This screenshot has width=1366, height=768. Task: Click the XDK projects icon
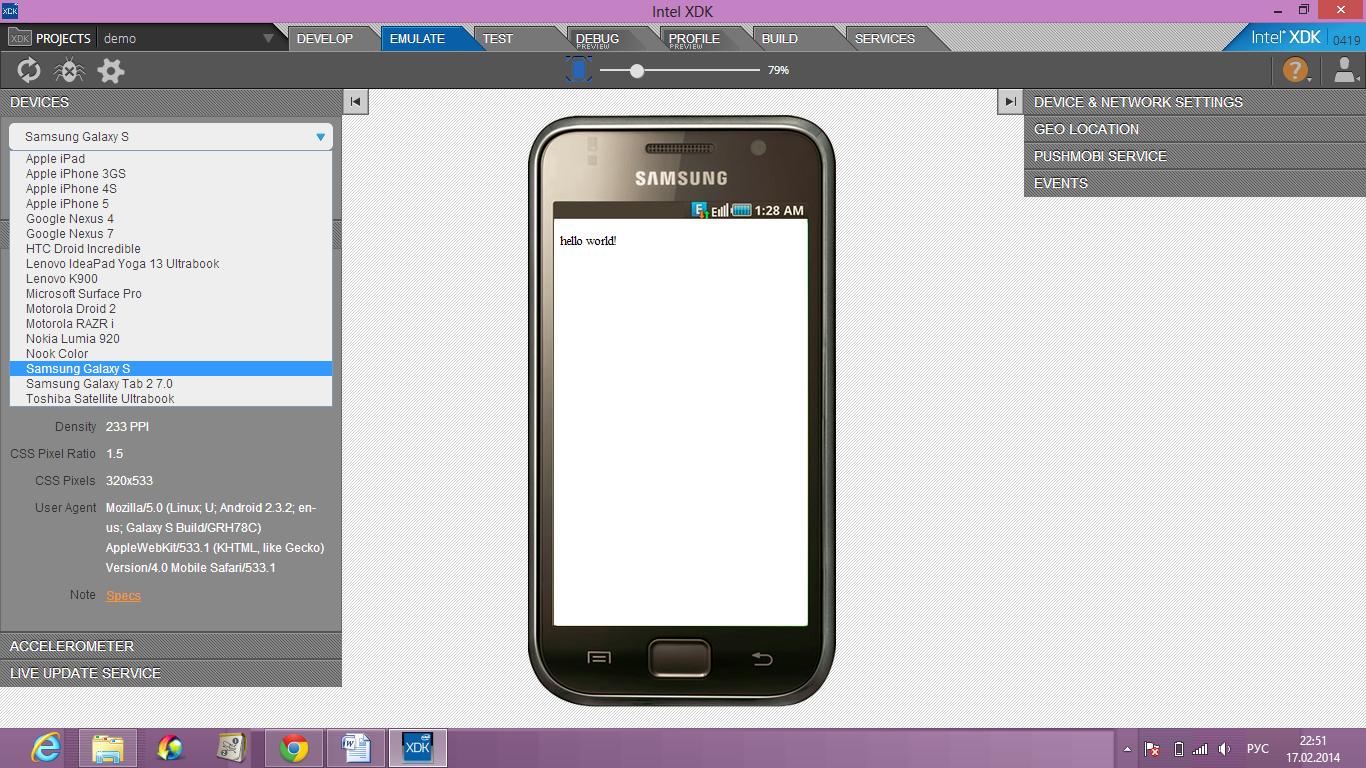click(19, 38)
